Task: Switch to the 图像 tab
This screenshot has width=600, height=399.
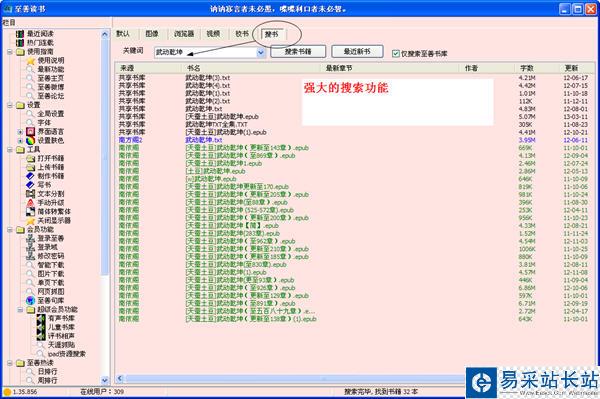Action: tap(152, 34)
